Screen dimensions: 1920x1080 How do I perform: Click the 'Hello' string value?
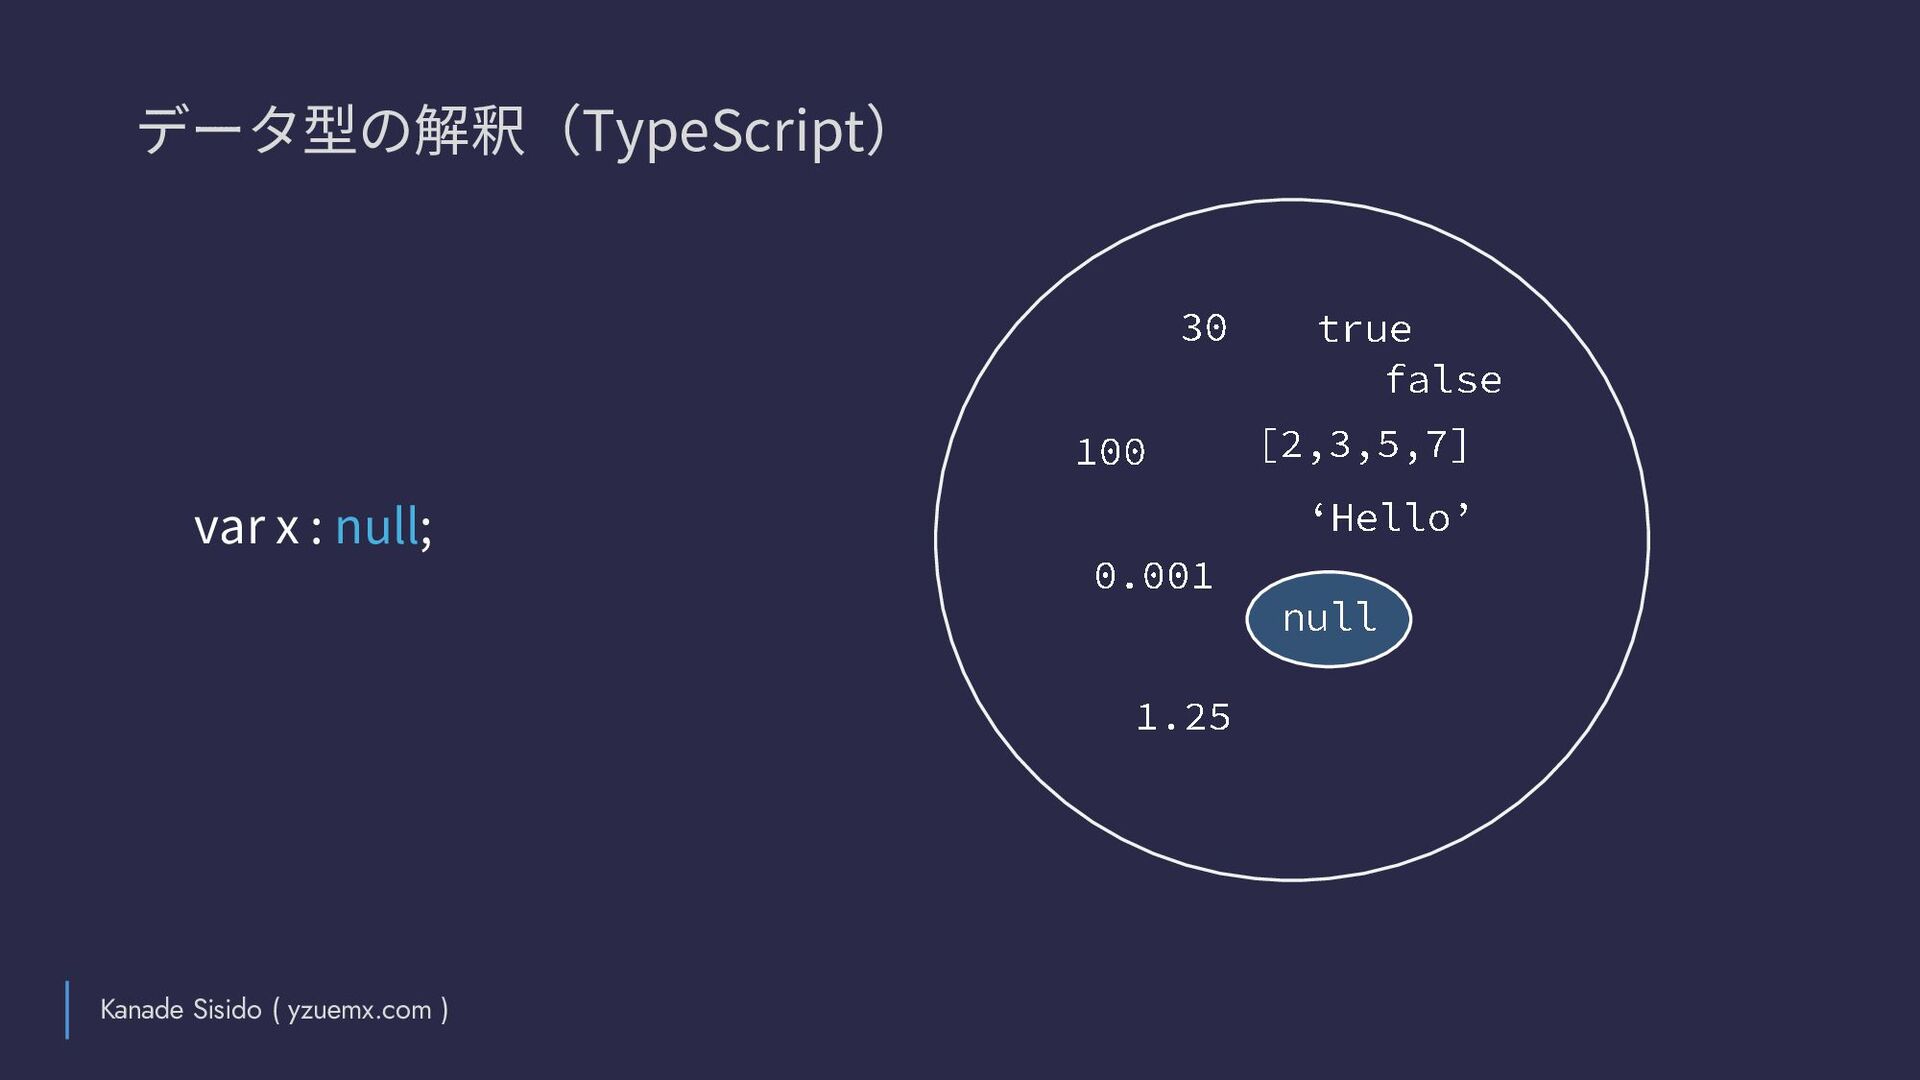pos(1390,518)
